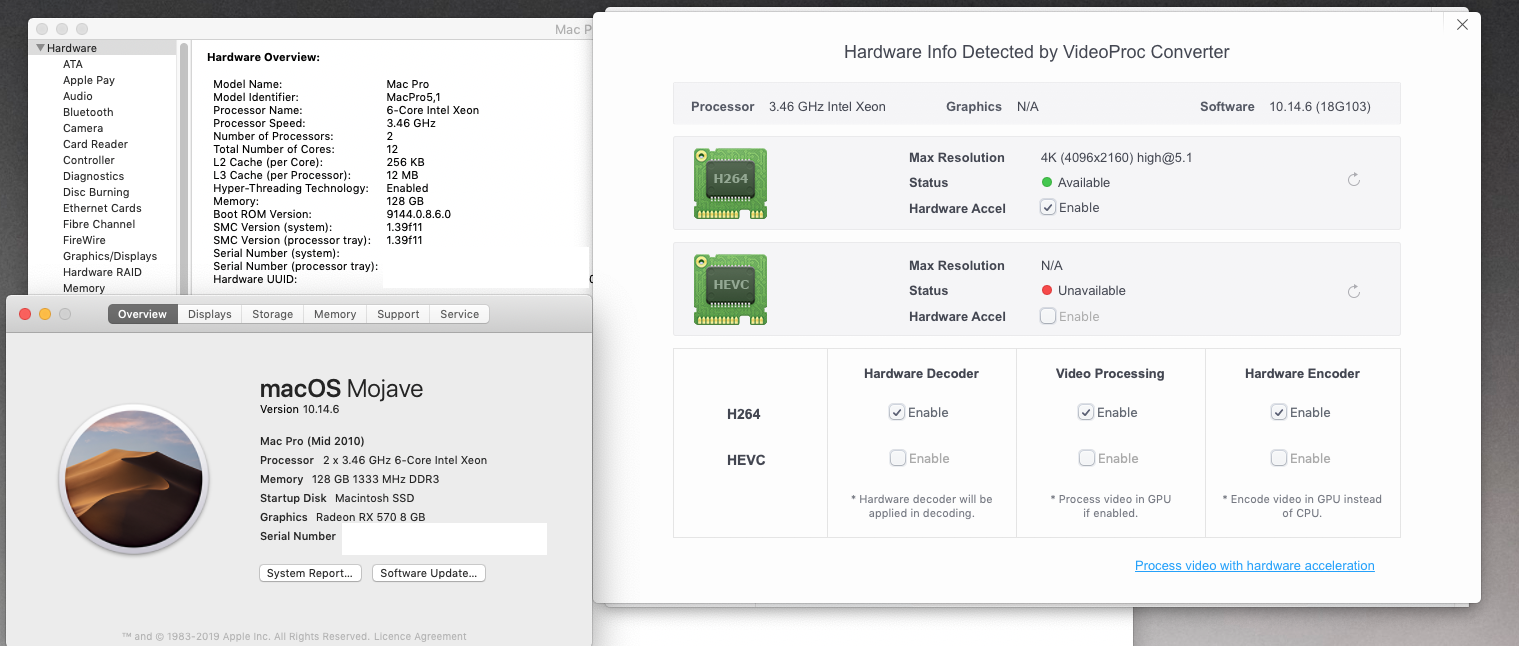1519x646 pixels.
Task: Click the Version 10.14.6 text
Action: (x=299, y=409)
